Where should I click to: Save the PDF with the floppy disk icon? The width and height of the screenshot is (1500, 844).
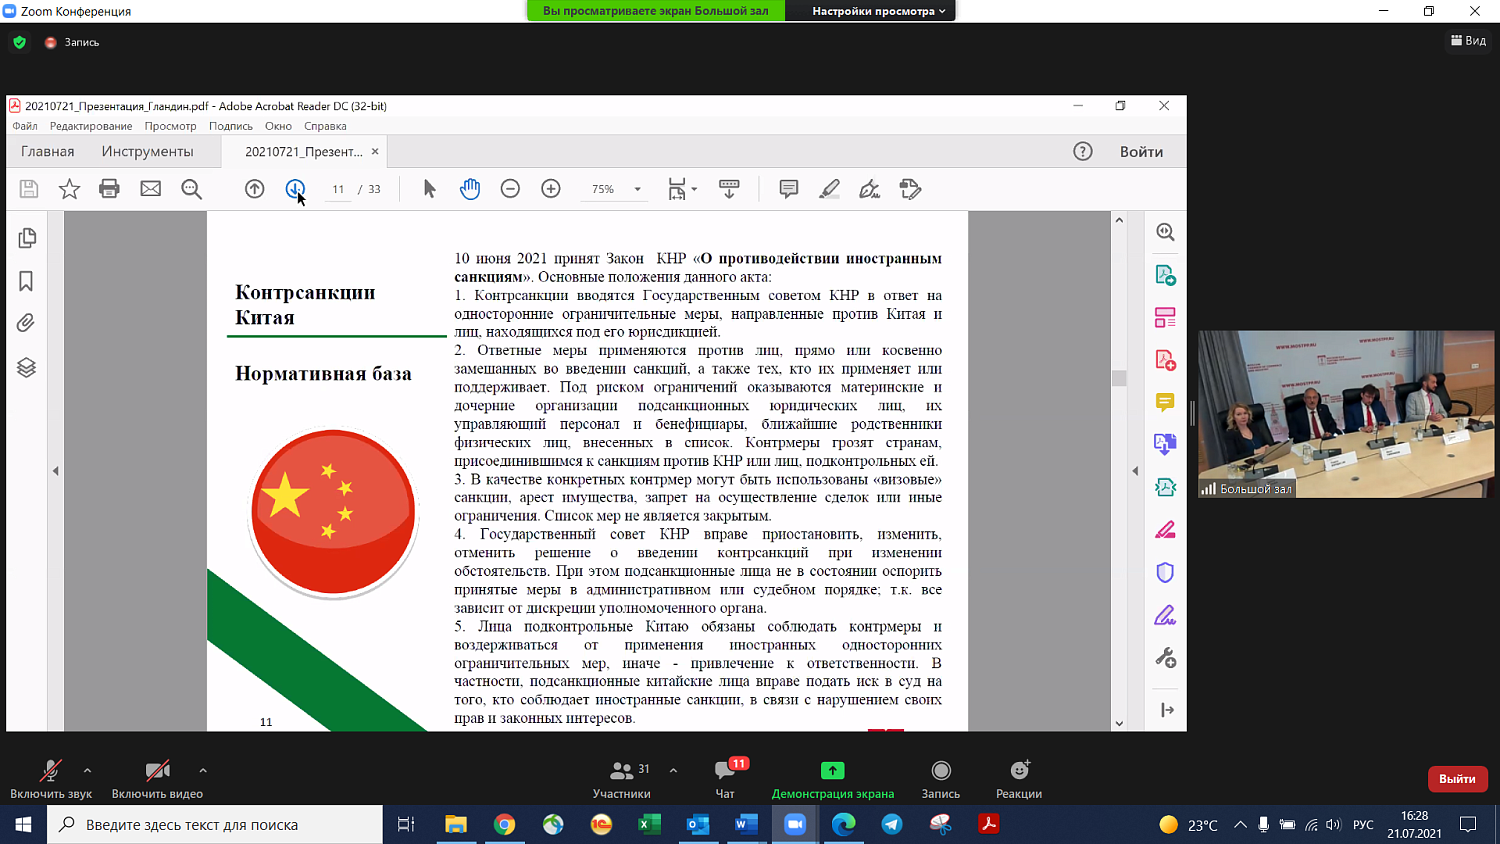(28, 189)
